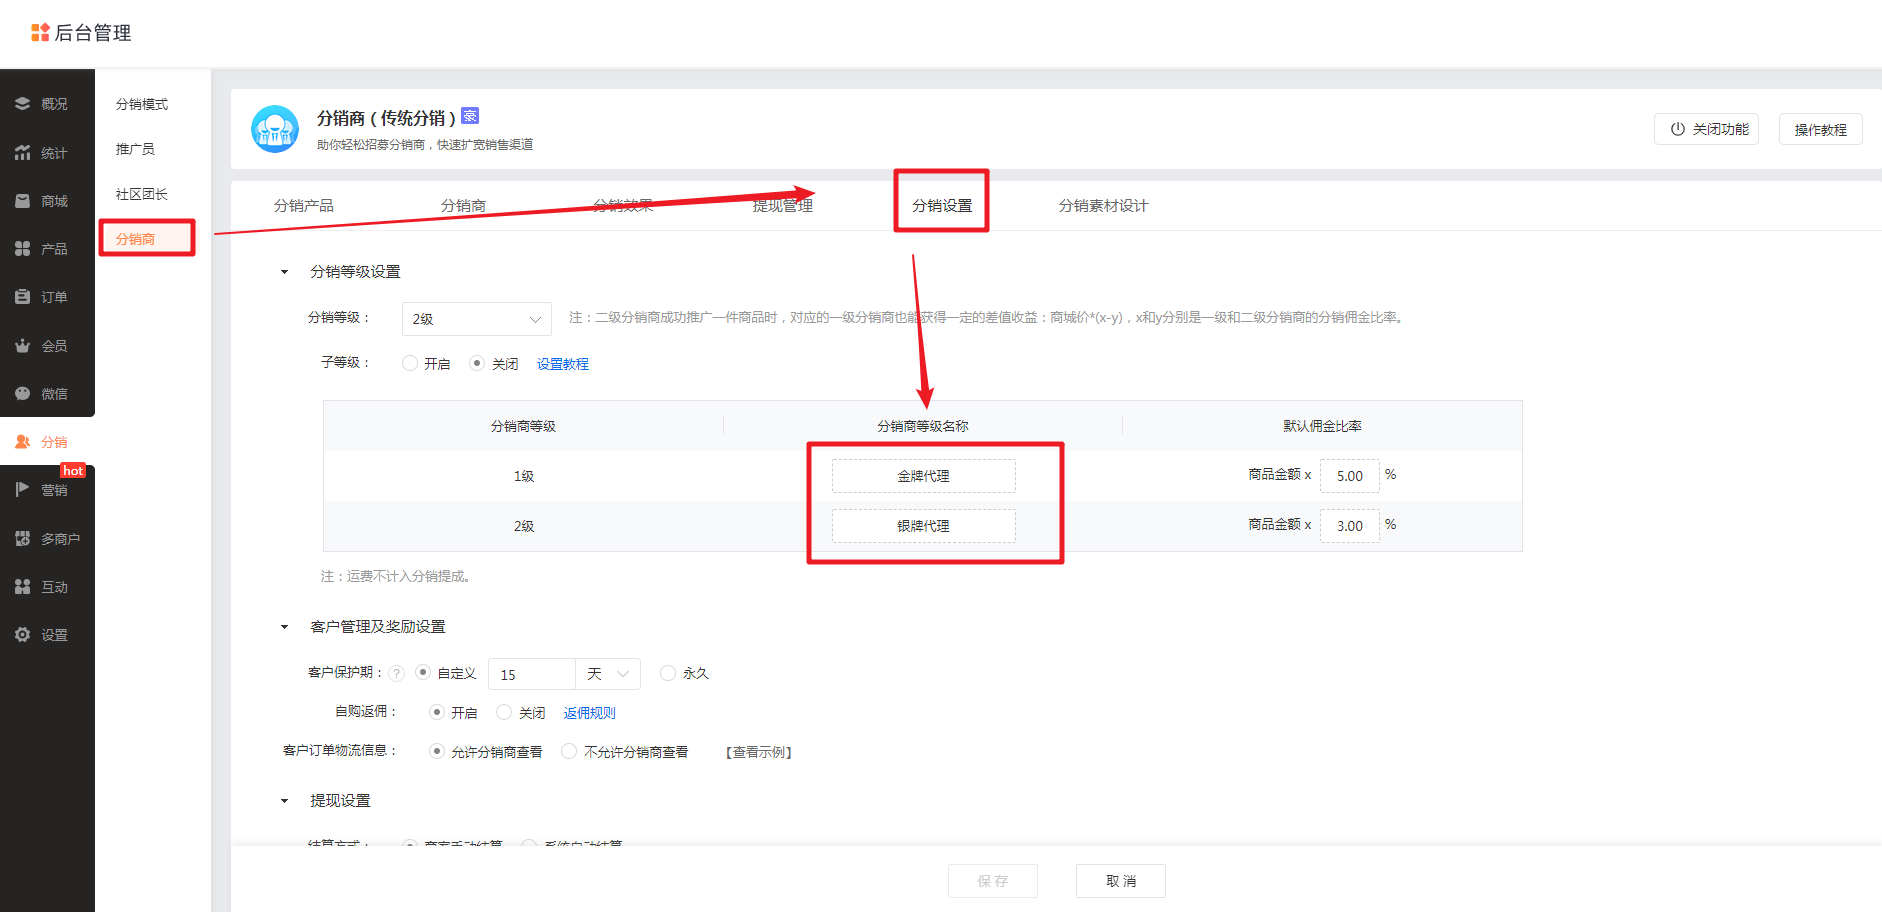
Task: Open the 互动 icon
Action: [22, 587]
